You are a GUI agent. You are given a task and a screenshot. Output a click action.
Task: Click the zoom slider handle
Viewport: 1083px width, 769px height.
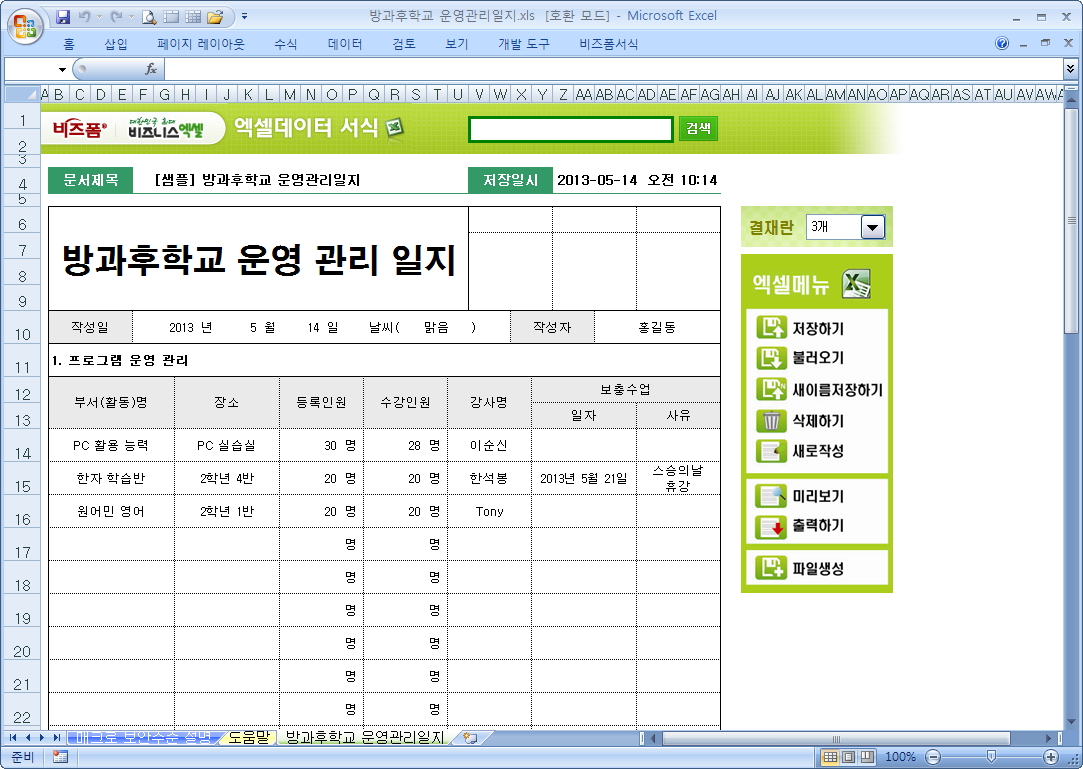(x=990, y=757)
